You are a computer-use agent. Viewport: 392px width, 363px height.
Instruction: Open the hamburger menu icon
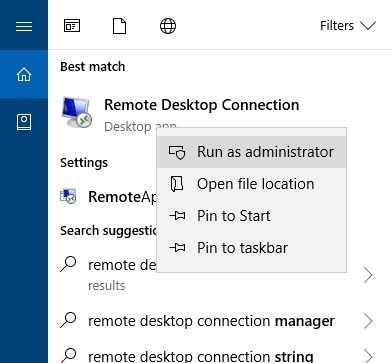24,26
